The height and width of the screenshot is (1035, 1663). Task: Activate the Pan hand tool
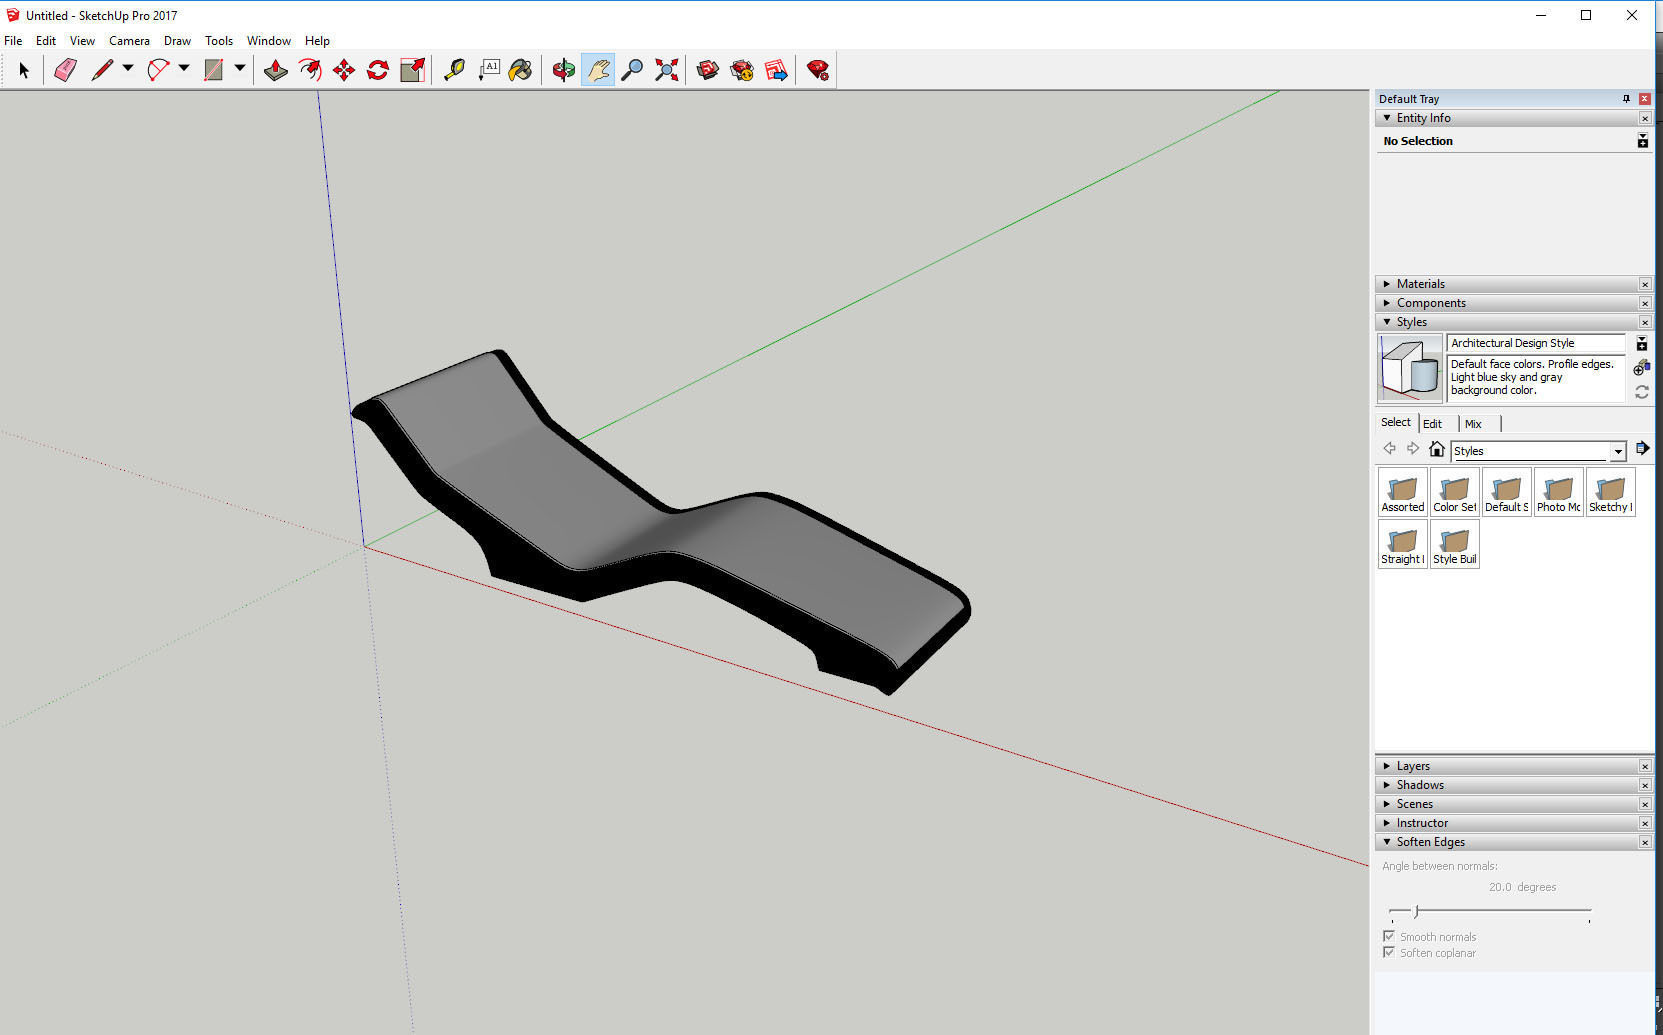pos(598,70)
